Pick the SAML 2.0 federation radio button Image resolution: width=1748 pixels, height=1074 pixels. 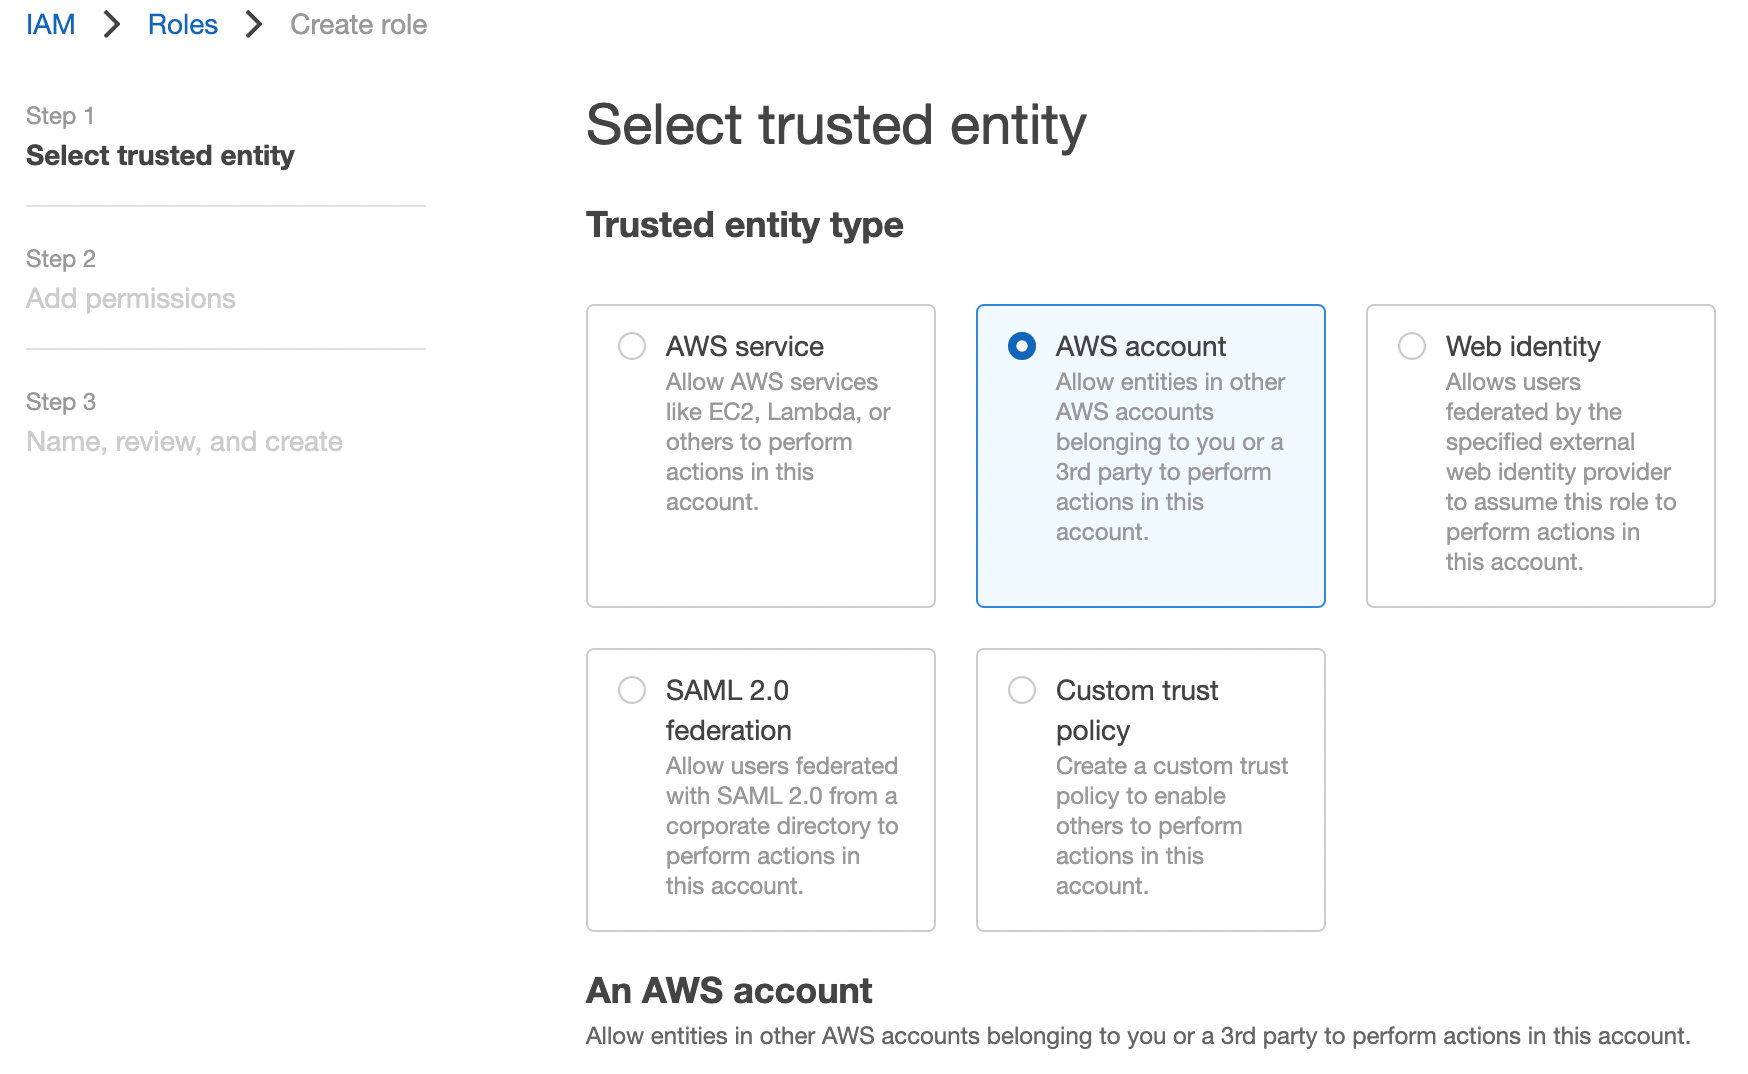pyautogui.click(x=632, y=690)
